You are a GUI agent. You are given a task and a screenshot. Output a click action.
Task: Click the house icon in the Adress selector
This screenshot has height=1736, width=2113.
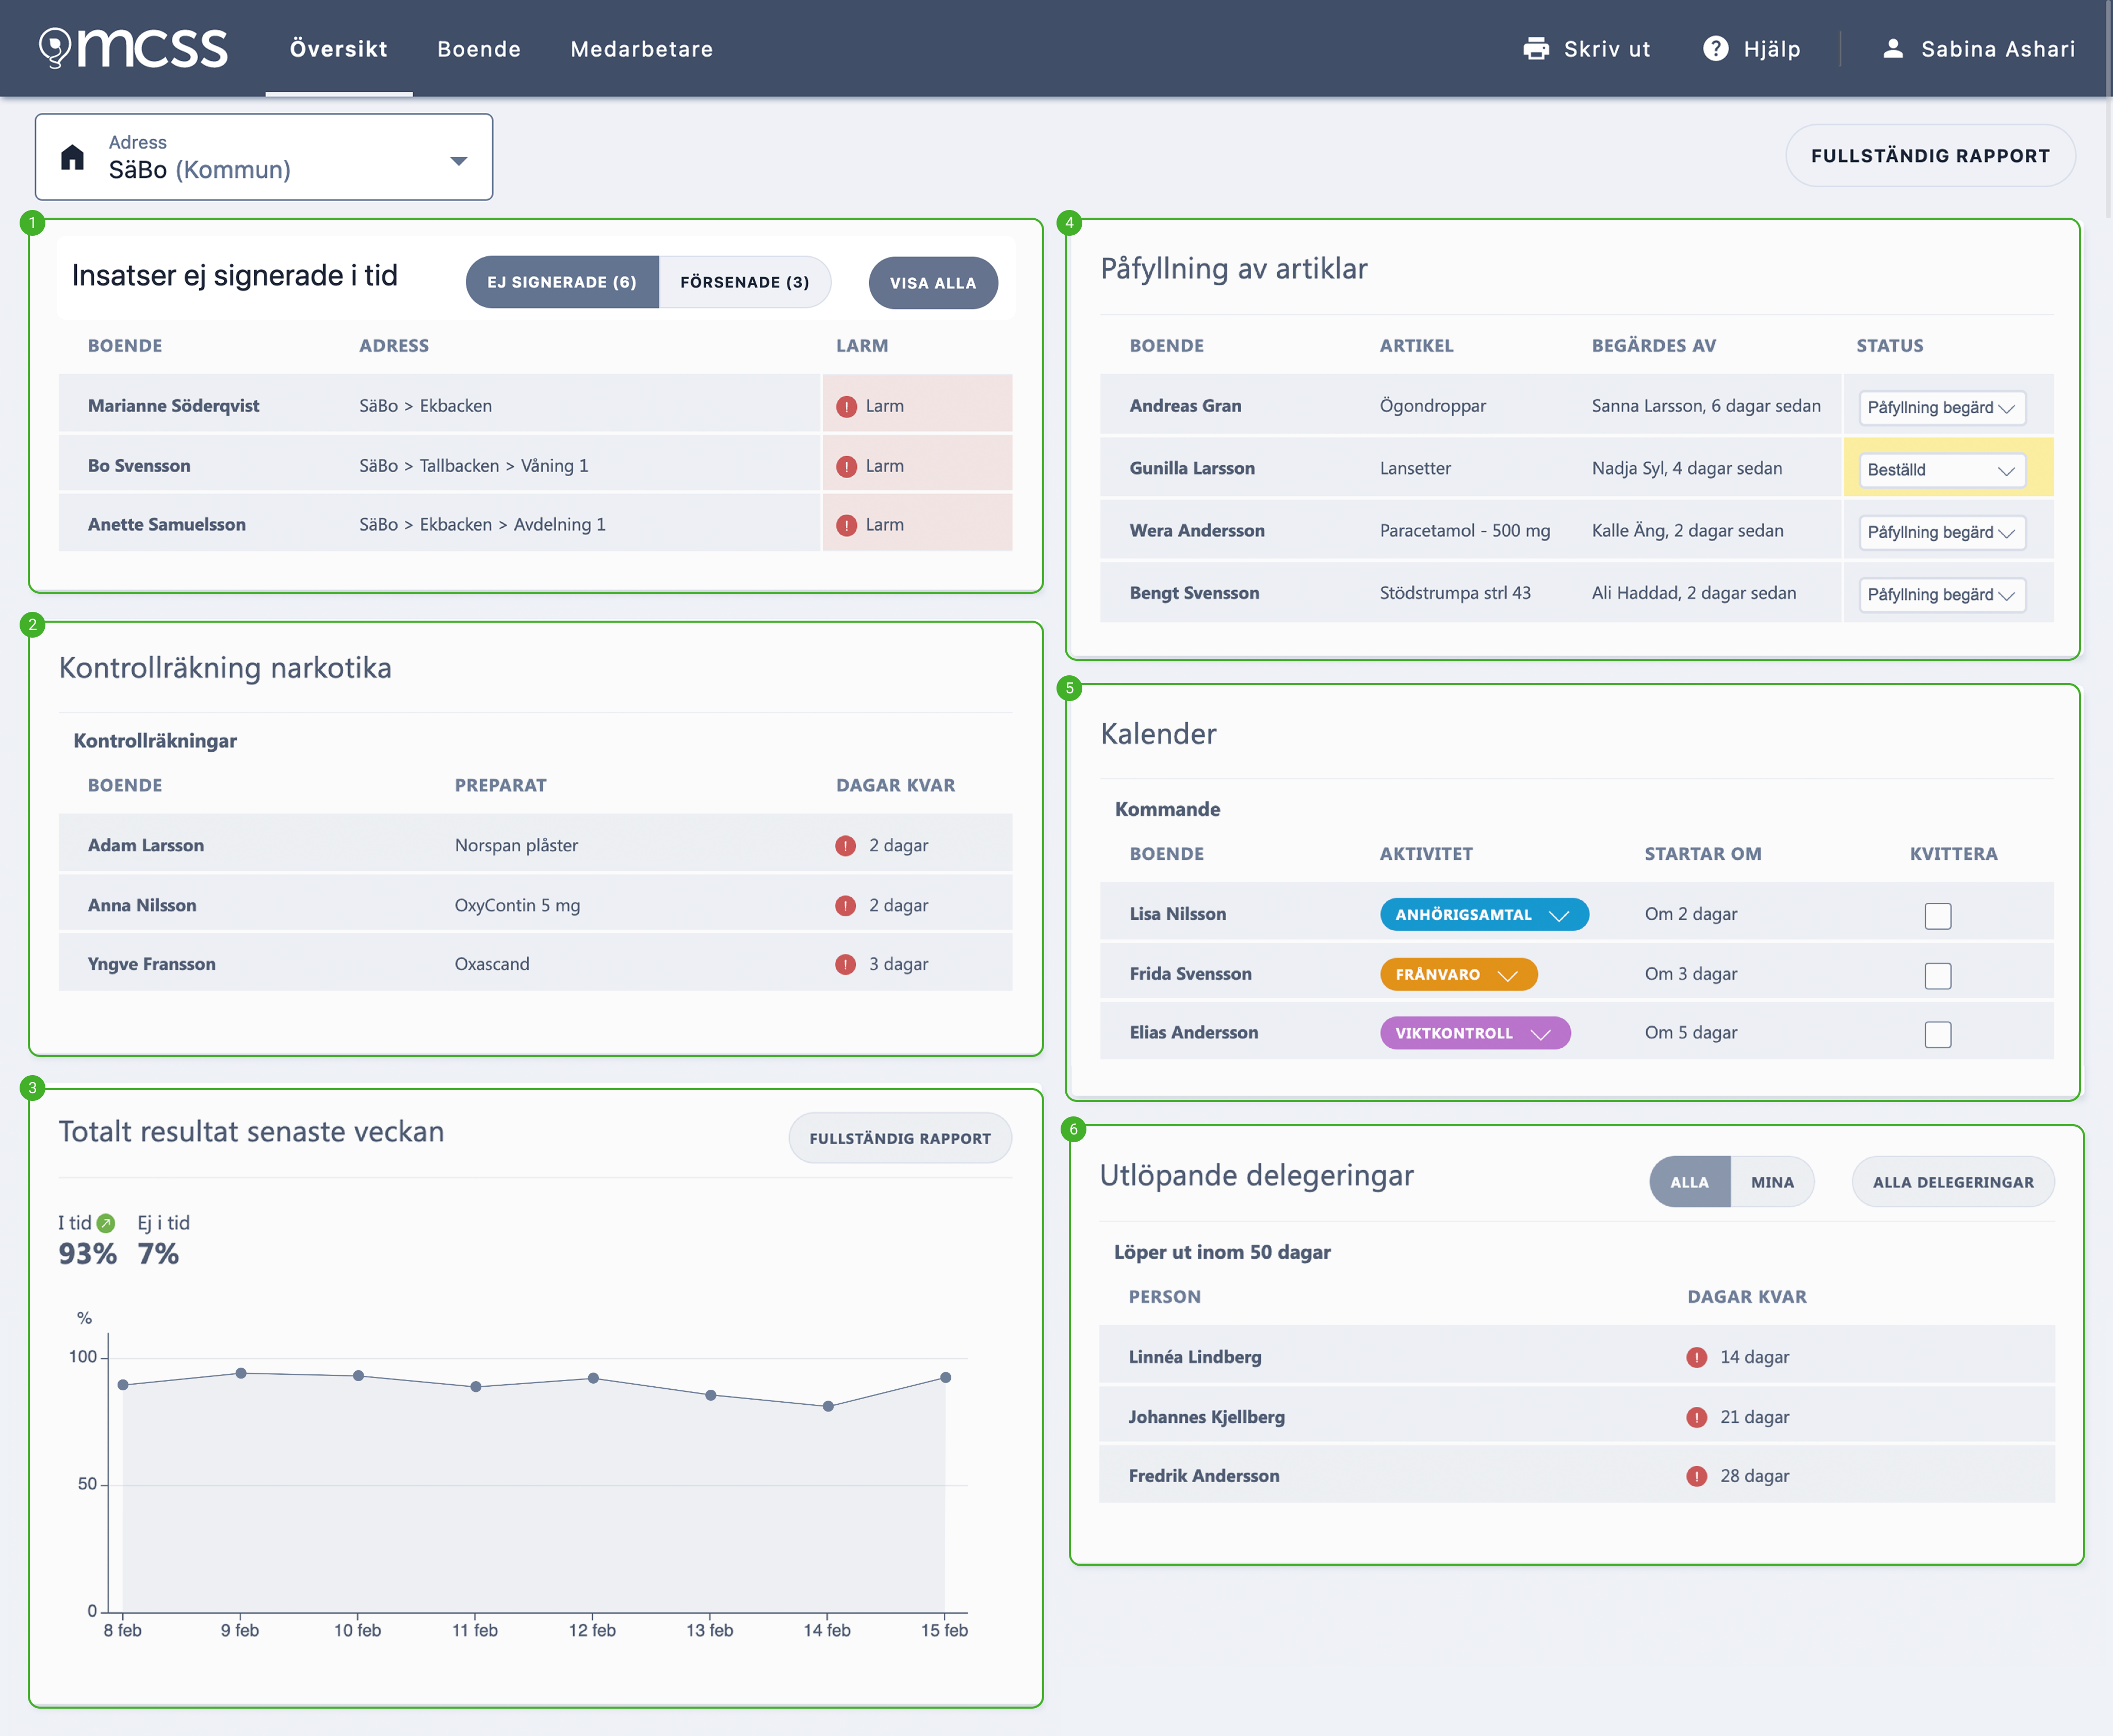click(x=72, y=157)
